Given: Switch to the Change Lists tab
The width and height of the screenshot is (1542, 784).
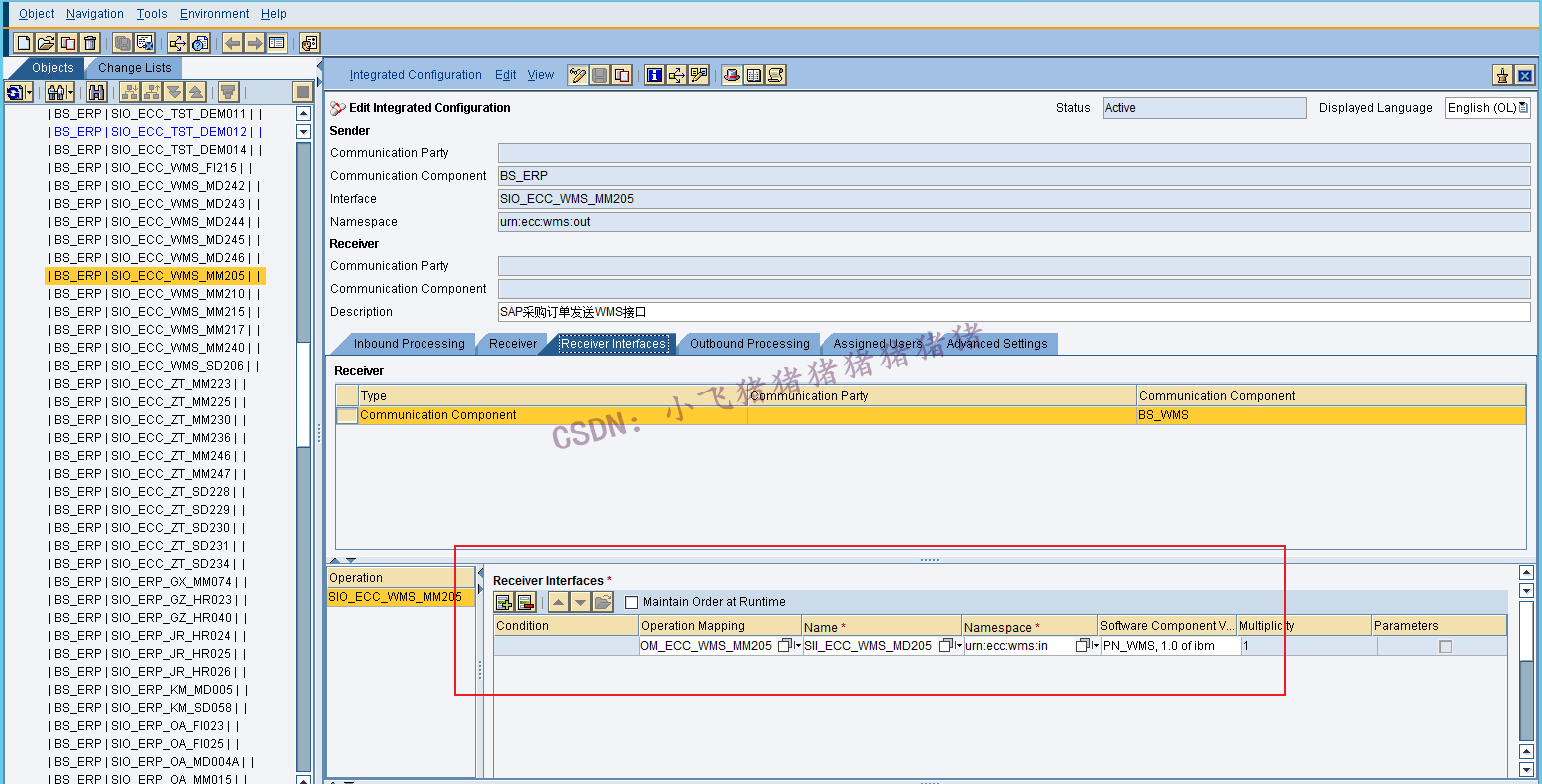Looking at the screenshot, I should (x=135, y=68).
